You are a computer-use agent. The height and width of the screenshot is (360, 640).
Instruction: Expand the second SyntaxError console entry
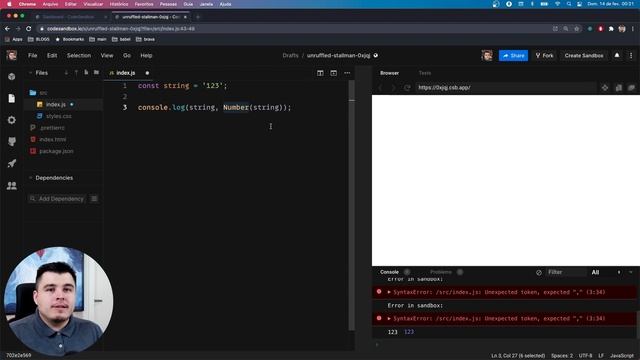click(x=389, y=318)
